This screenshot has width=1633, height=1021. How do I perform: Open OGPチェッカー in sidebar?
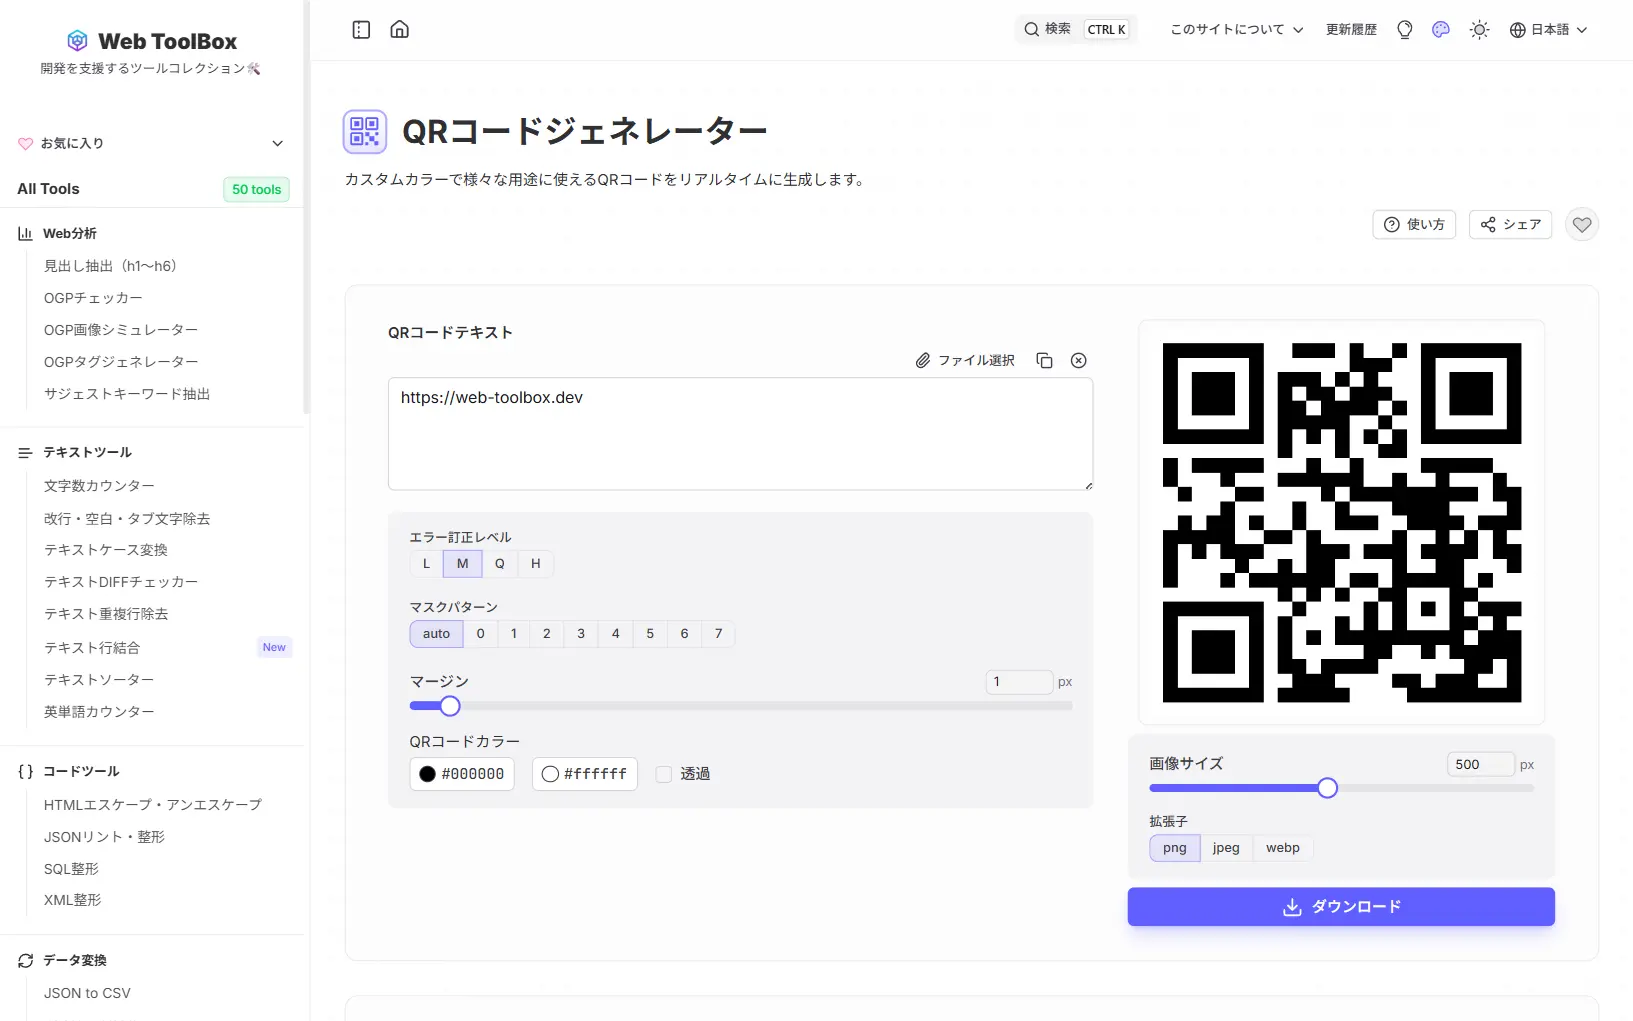[x=93, y=298]
